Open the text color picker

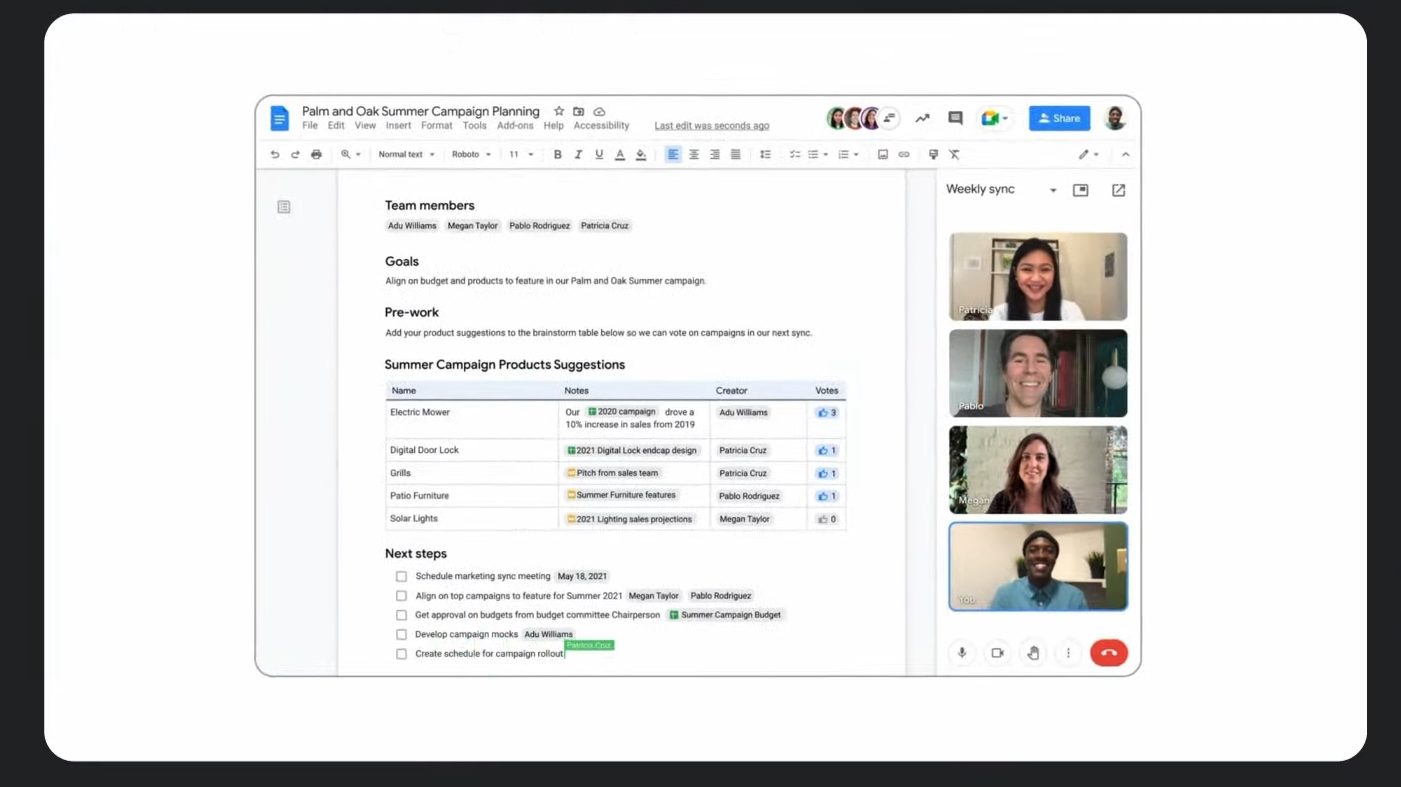pyautogui.click(x=619, y=155)
